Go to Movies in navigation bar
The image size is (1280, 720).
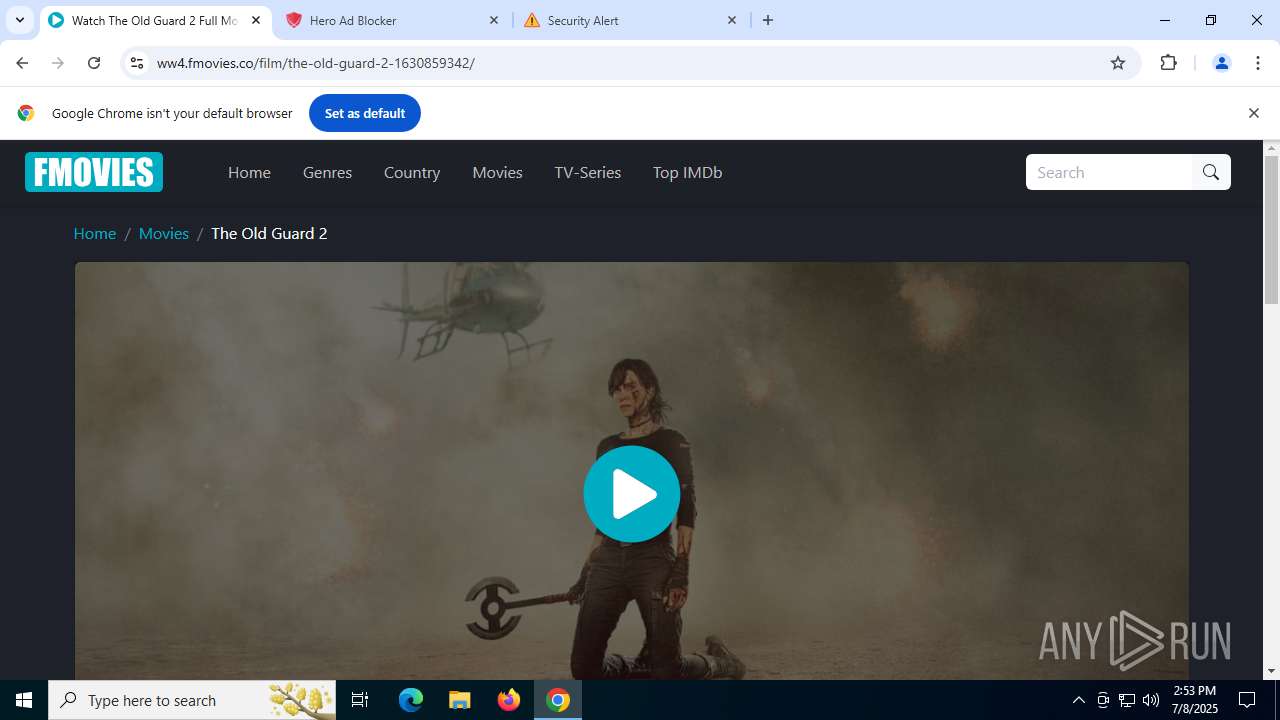point(497,172)
